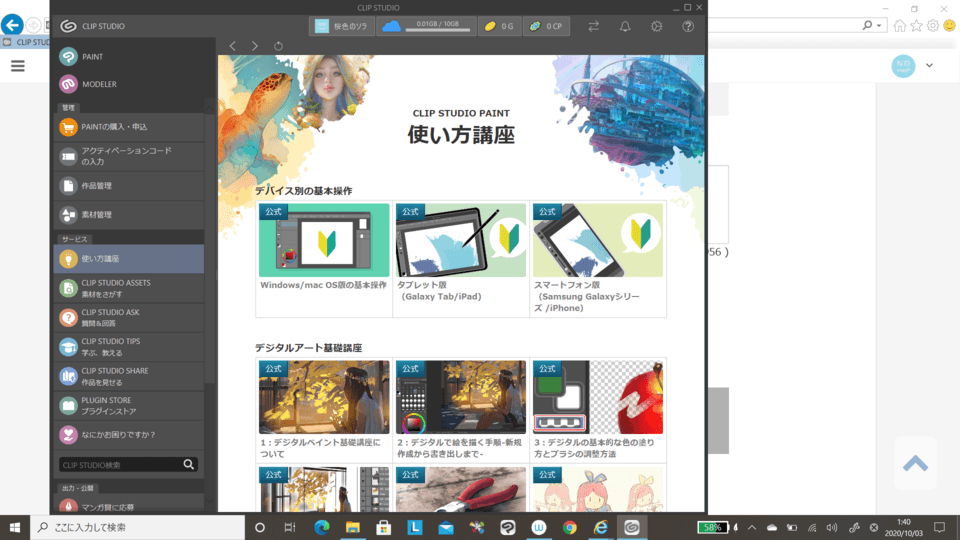Click the CLIP STUDIO logo in header
Screen dimensions: 960x540
pos(92,26)
